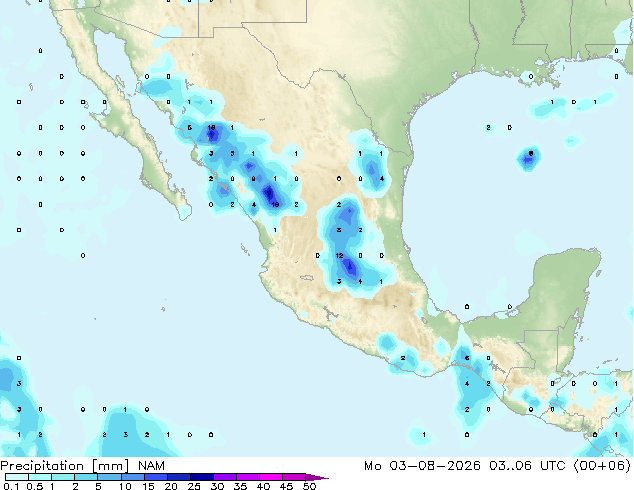Viewport: 634px width, 490px height.
Task: Click the 'NAM' model label
Action: pyautogui.click(x=151, y=466)
